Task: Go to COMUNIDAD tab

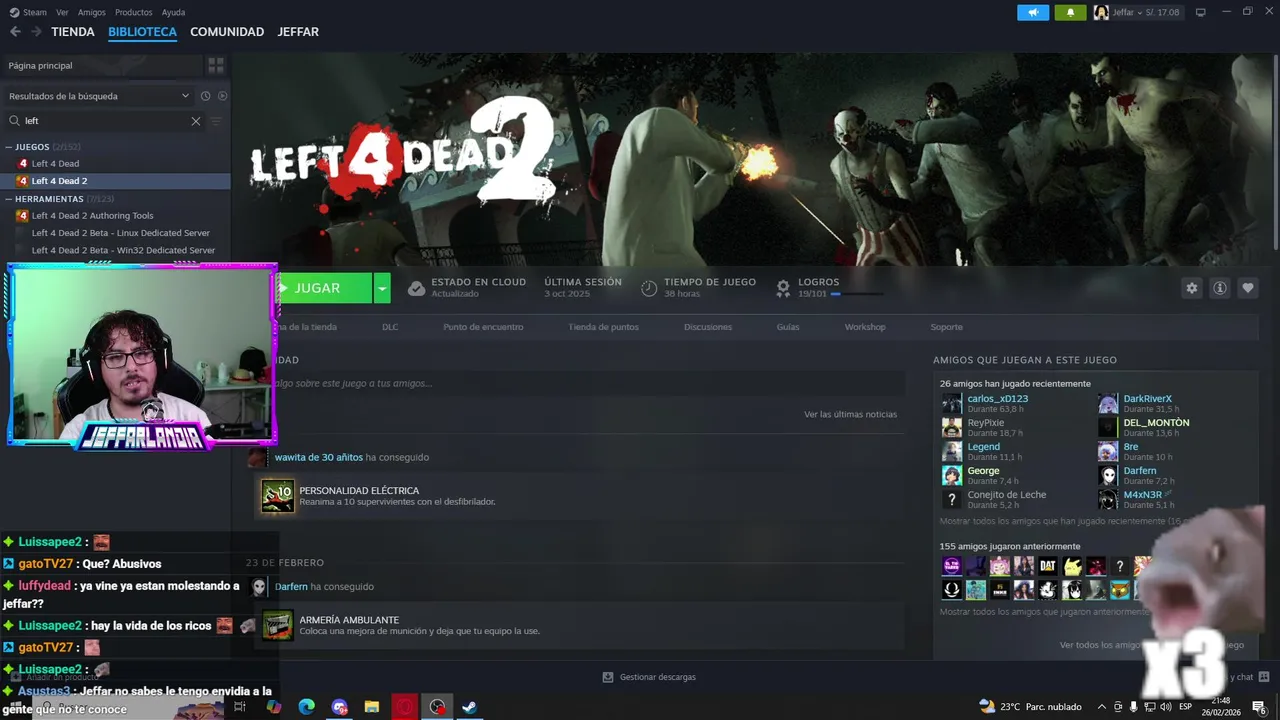Action: 227,32
